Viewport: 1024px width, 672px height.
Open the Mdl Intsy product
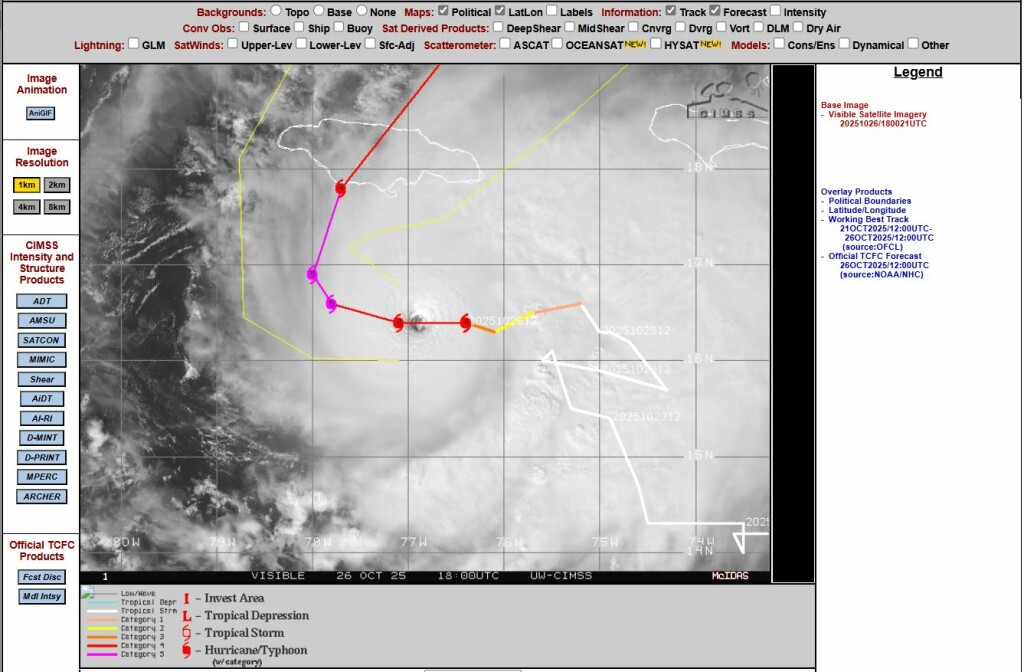click(x=42, y=597)
